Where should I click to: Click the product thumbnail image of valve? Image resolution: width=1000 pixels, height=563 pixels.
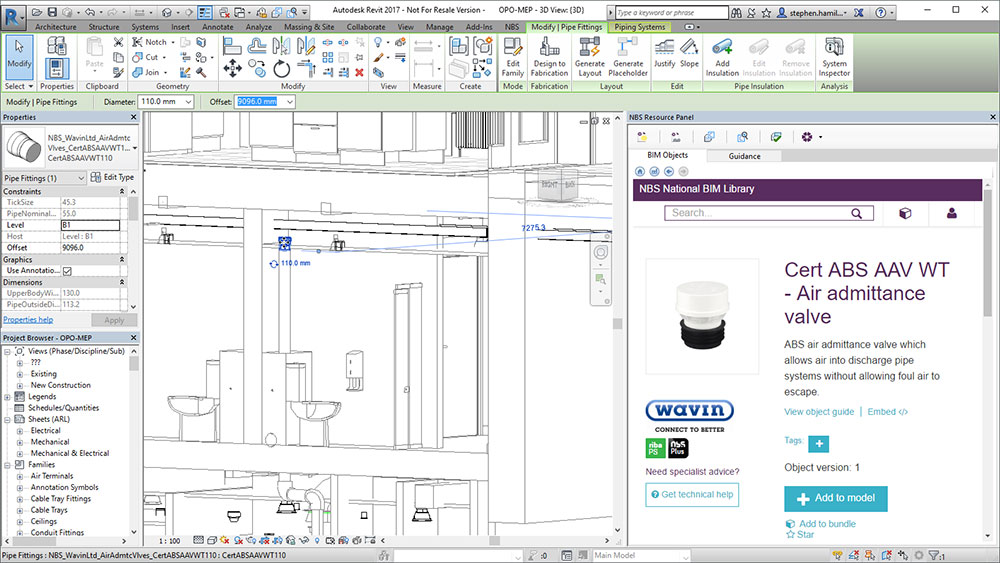(x=702, y=316)
